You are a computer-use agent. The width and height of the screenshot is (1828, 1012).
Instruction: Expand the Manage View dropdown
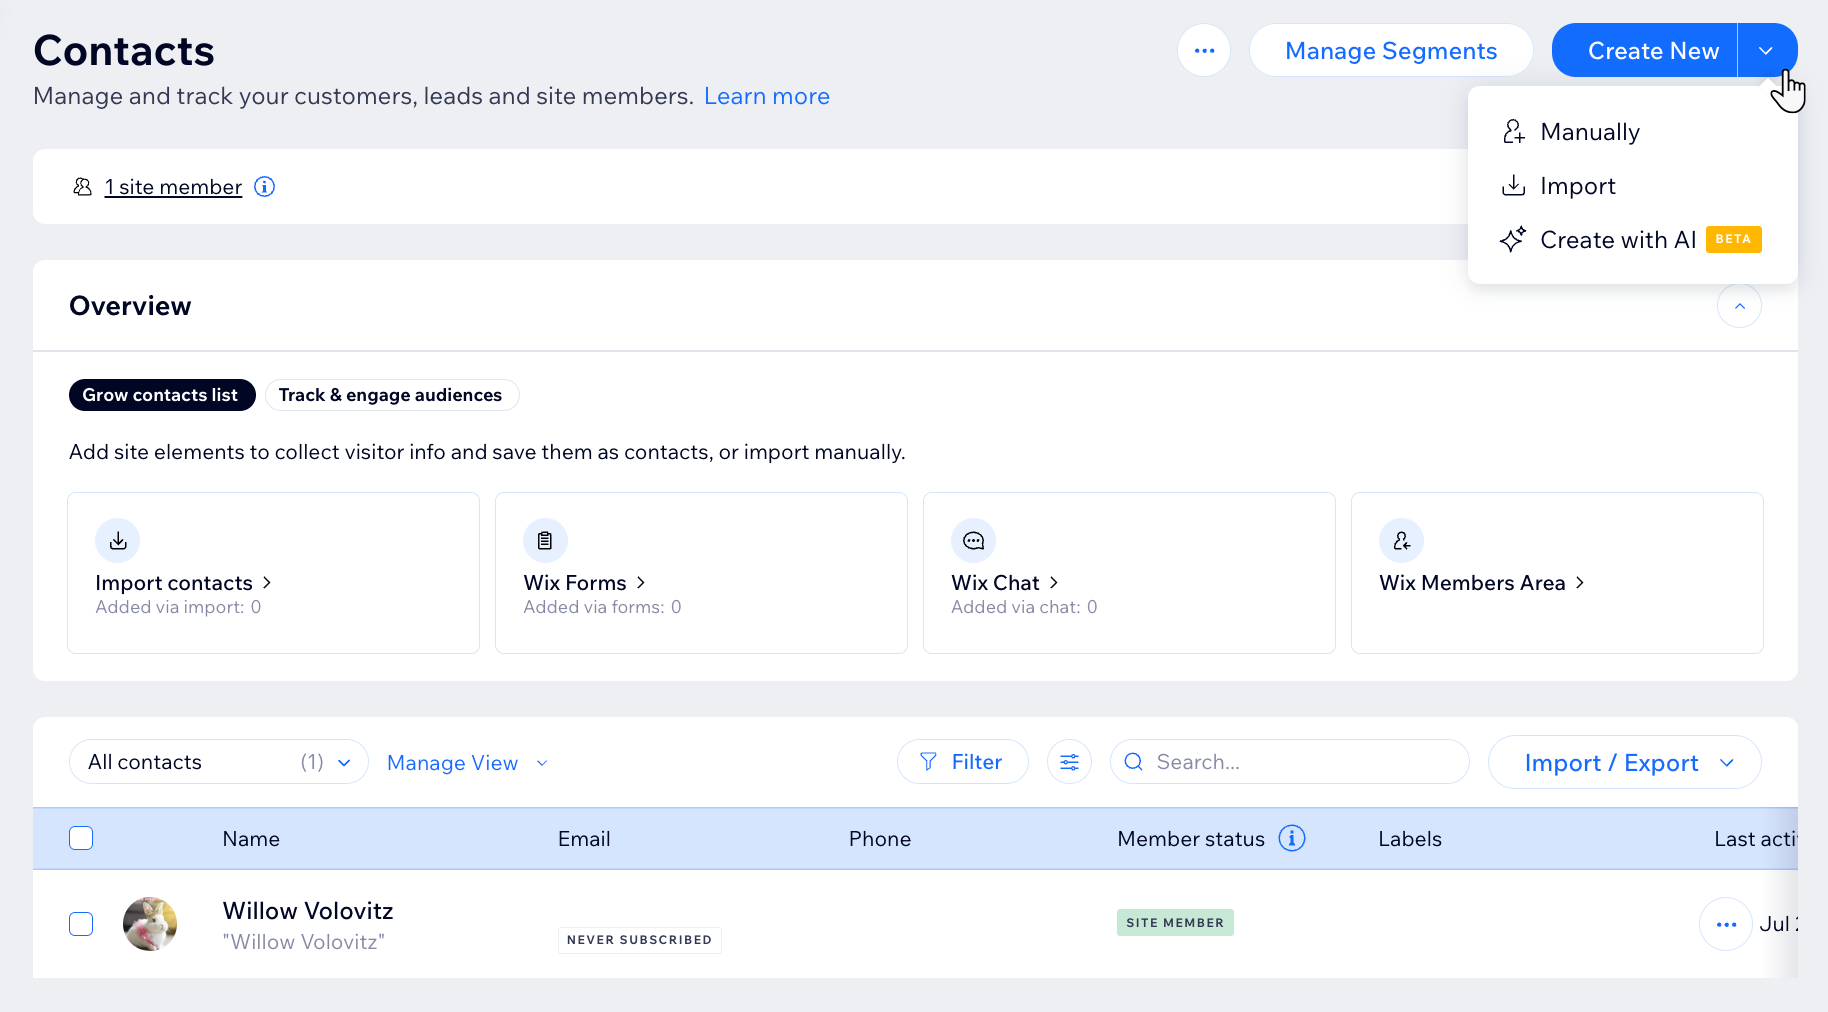pyautogui.click(x=468, y=763)
